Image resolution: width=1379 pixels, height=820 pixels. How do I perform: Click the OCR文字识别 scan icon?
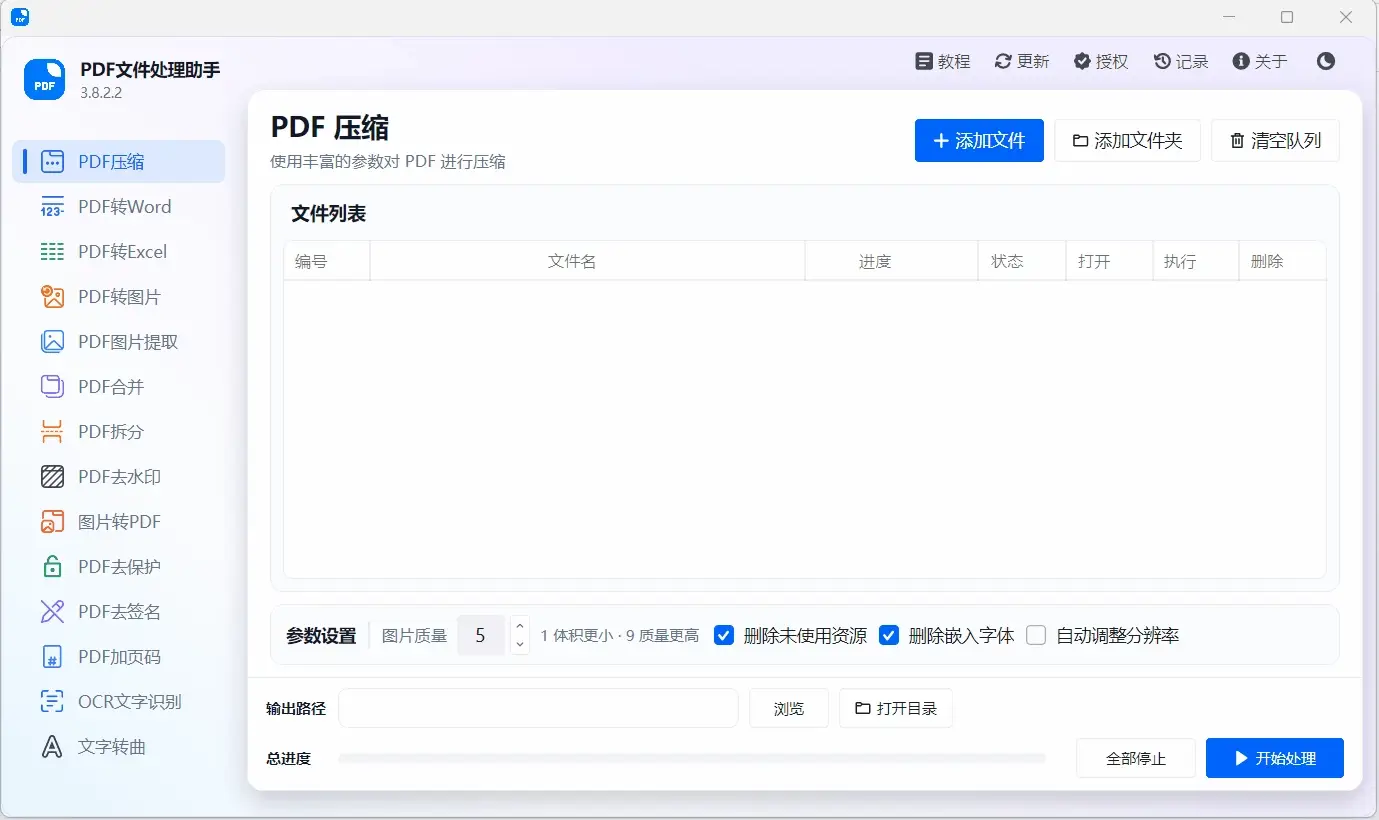[x=52, y=702]
